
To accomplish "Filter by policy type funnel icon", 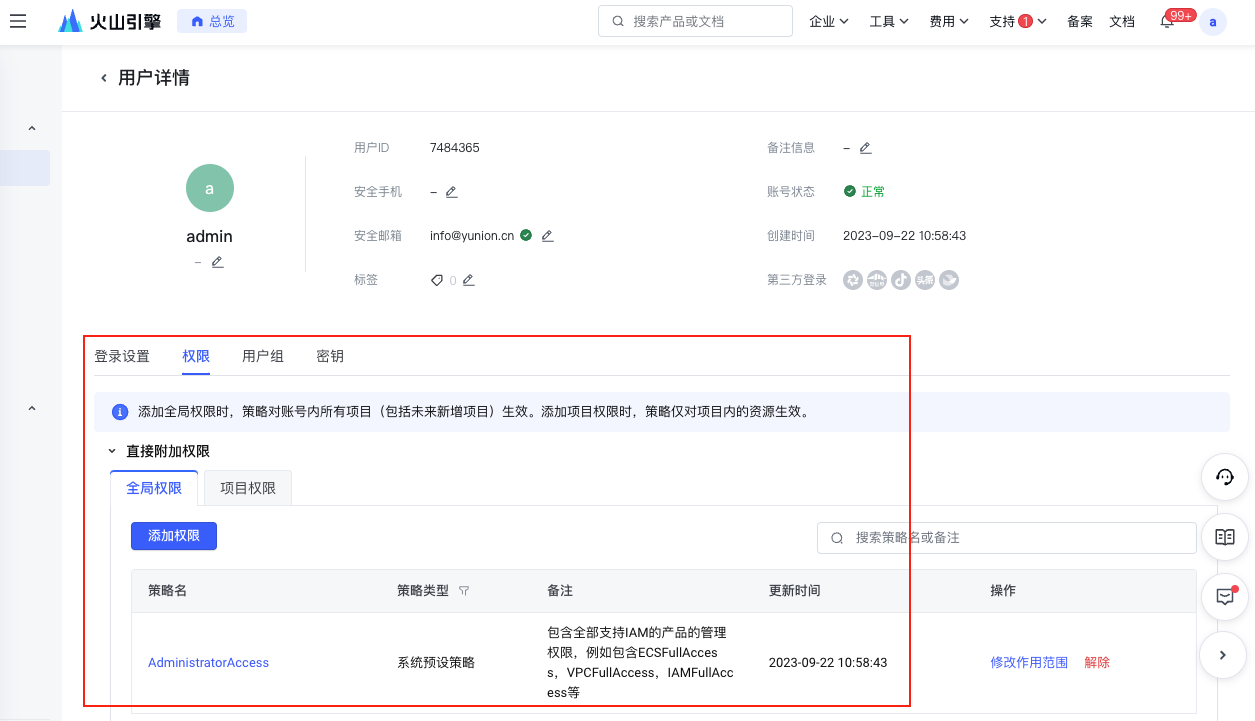I will tap(464, 591).
